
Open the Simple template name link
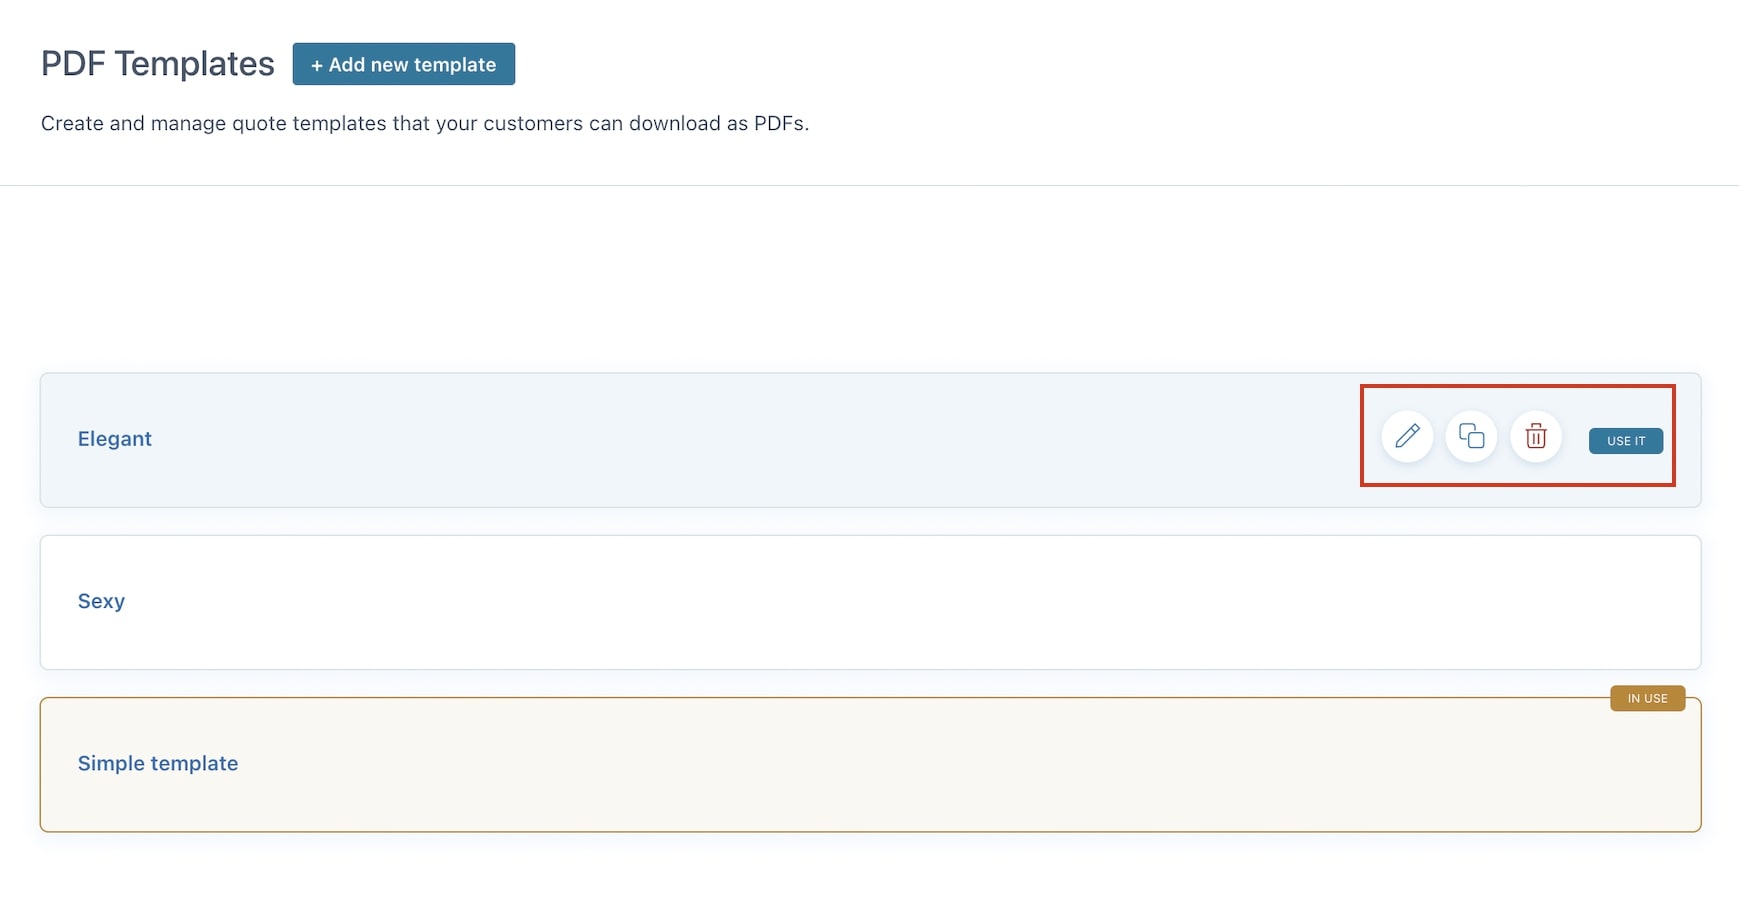[158, 763]
